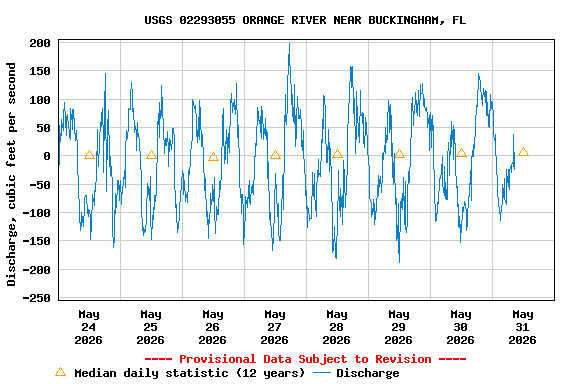576x384 pixels.
Task: Click the highest discharge peak near 200 on May 27
Action: click(x=289, y=44)
